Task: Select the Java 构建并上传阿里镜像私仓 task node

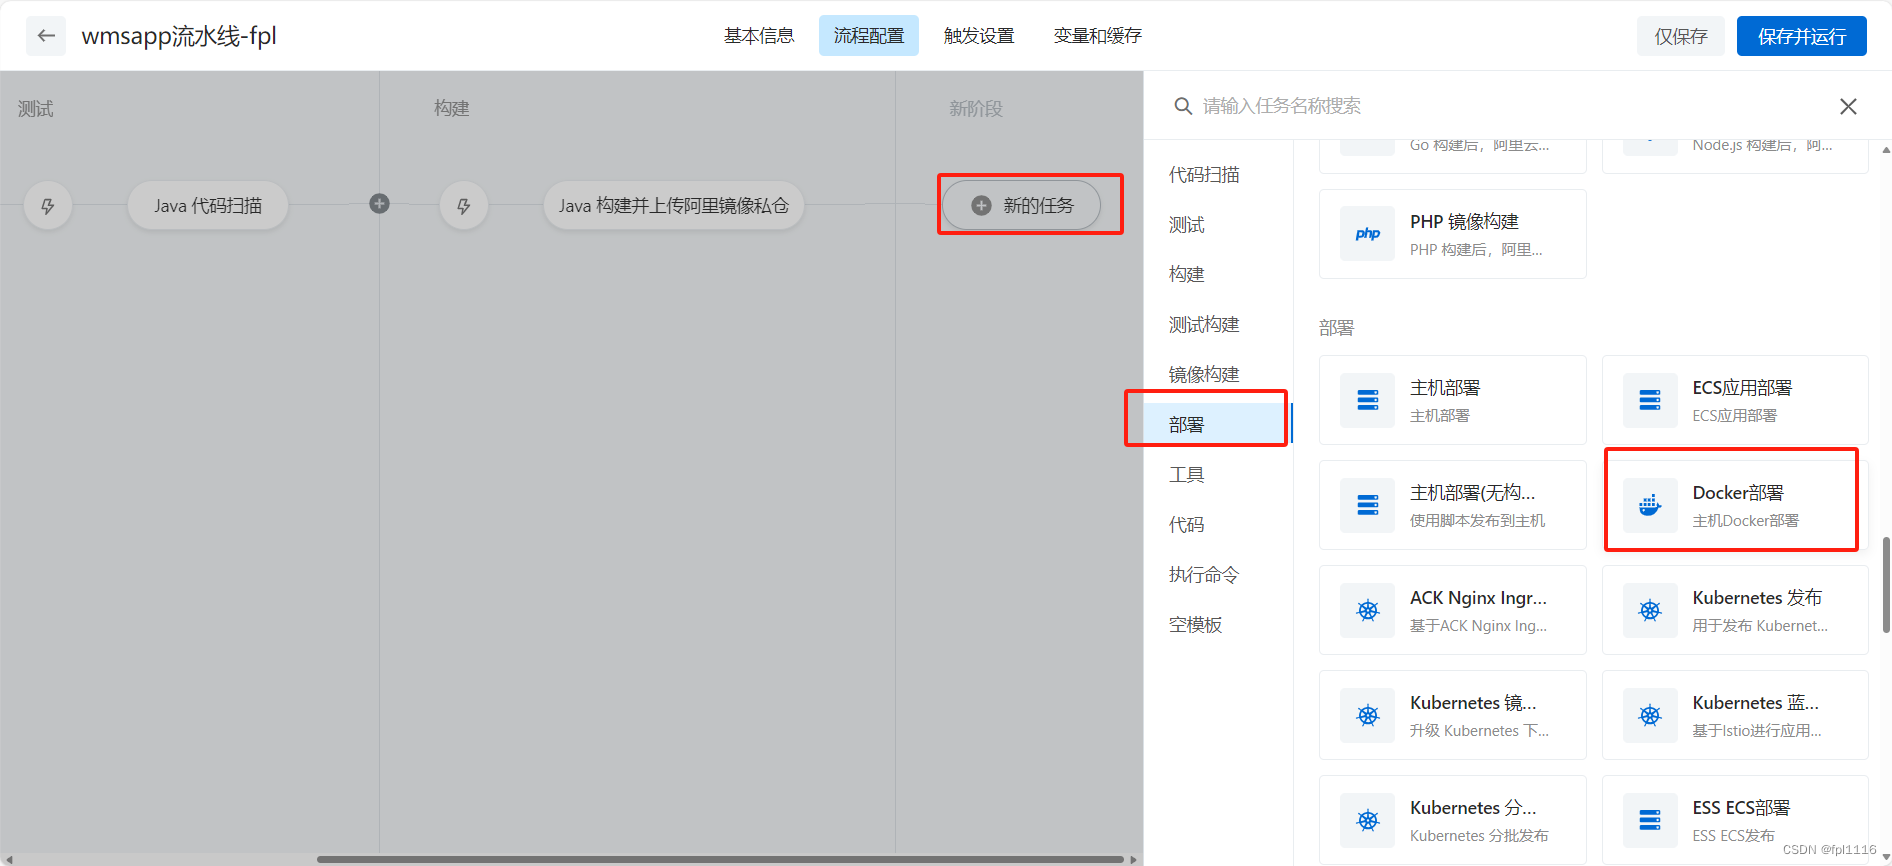Action: [x=674, y=206]
